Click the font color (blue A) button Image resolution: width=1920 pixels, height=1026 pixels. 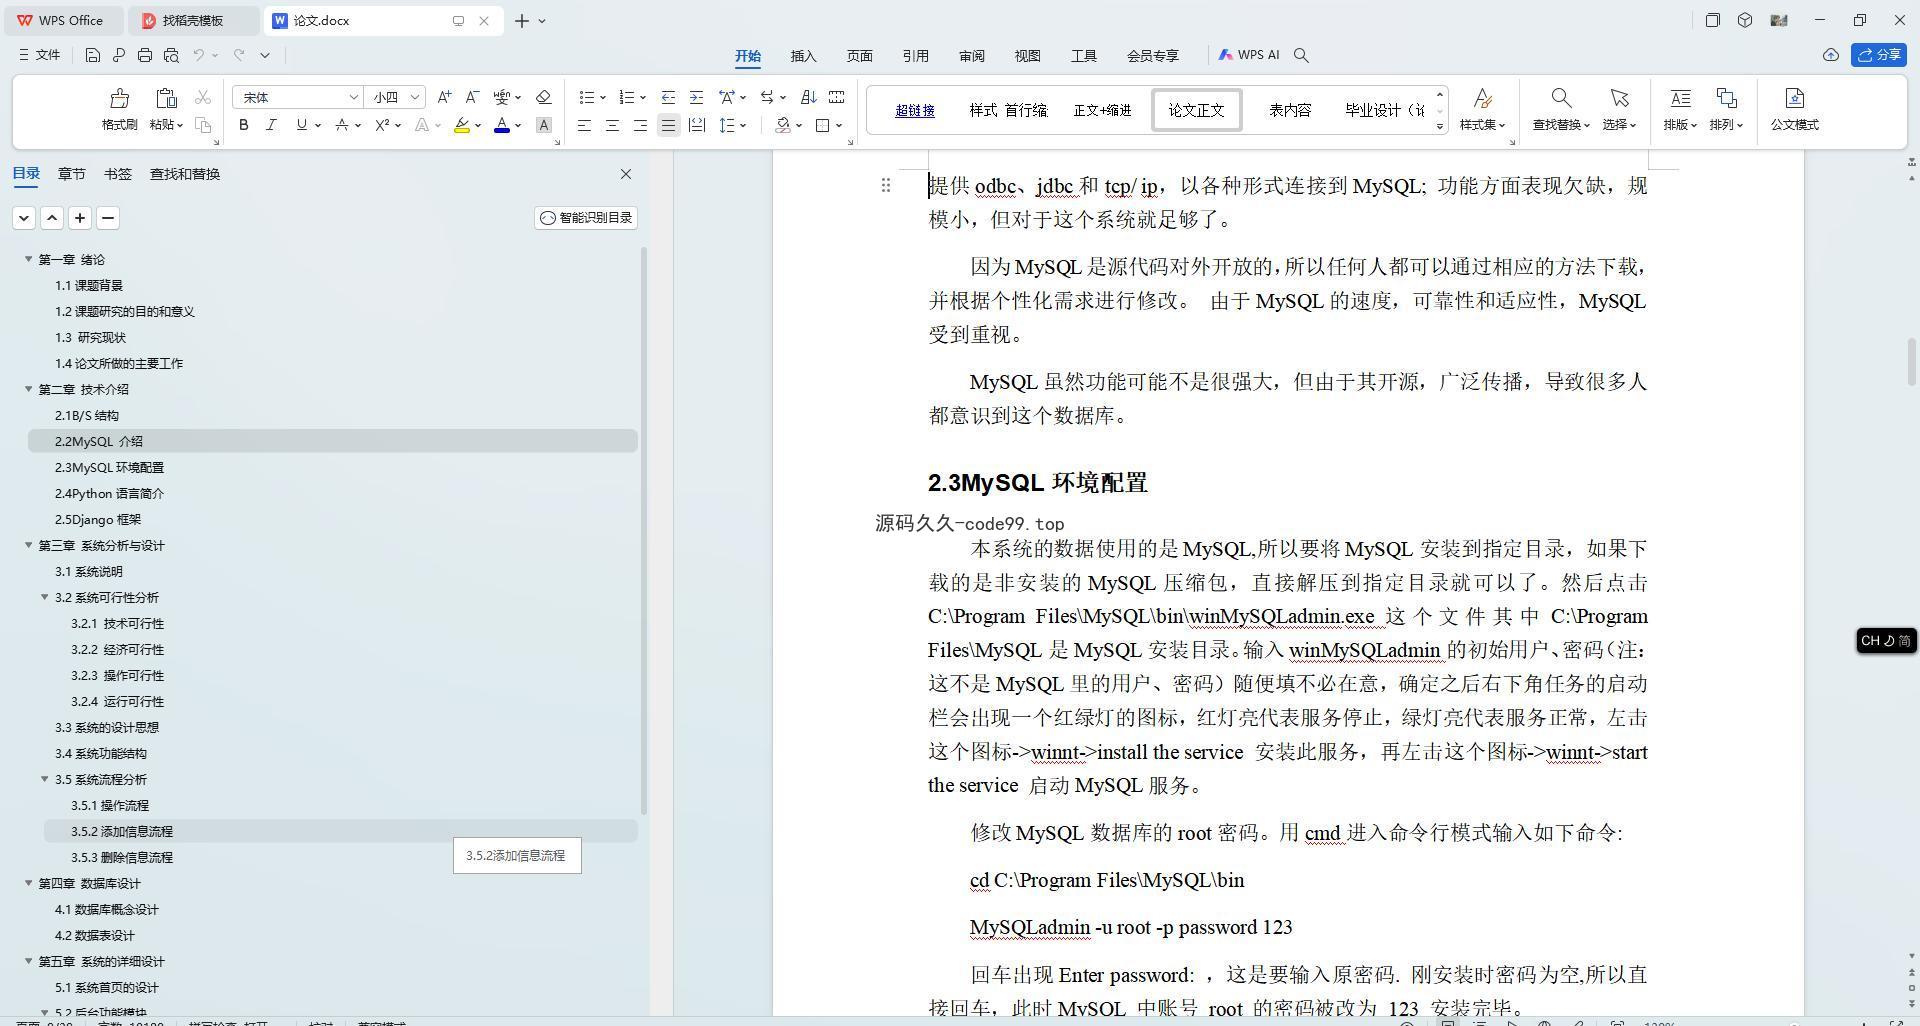[x=501, y=125]
